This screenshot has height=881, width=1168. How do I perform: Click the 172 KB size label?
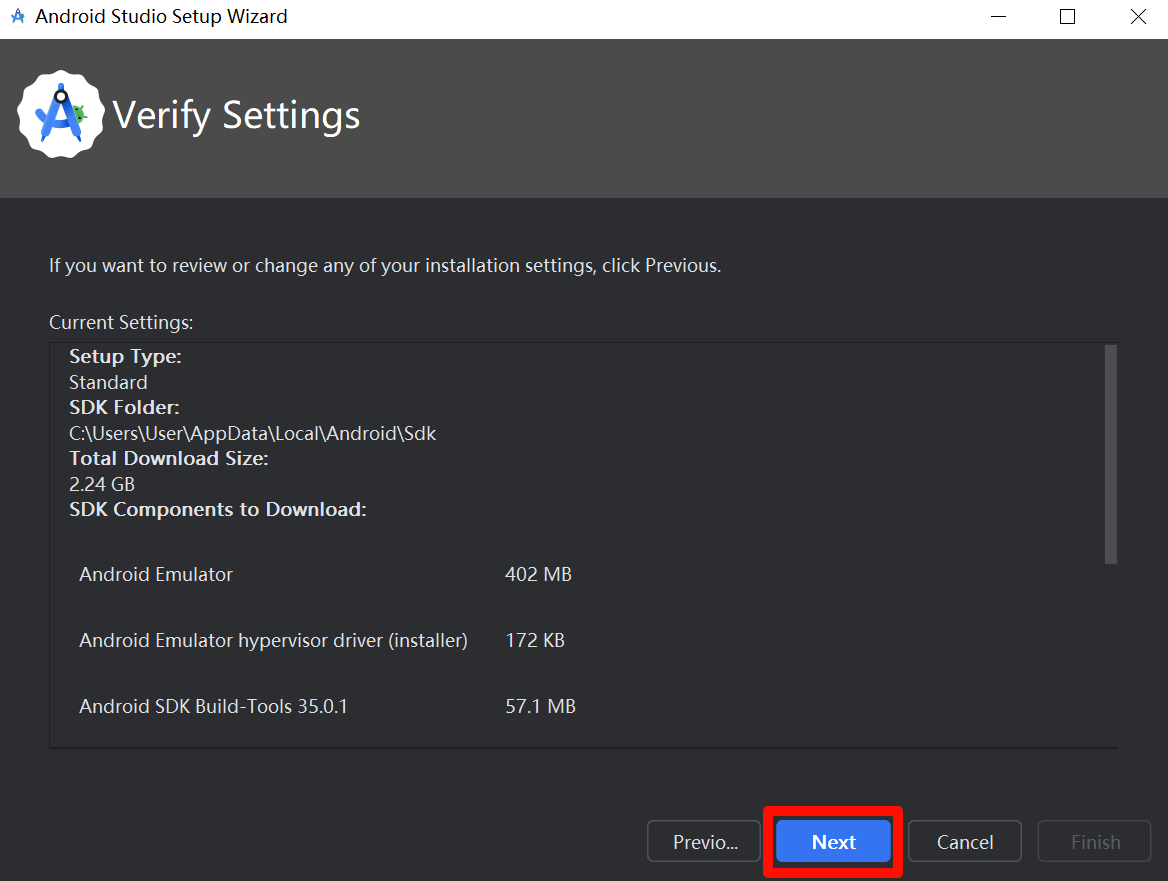534,640
